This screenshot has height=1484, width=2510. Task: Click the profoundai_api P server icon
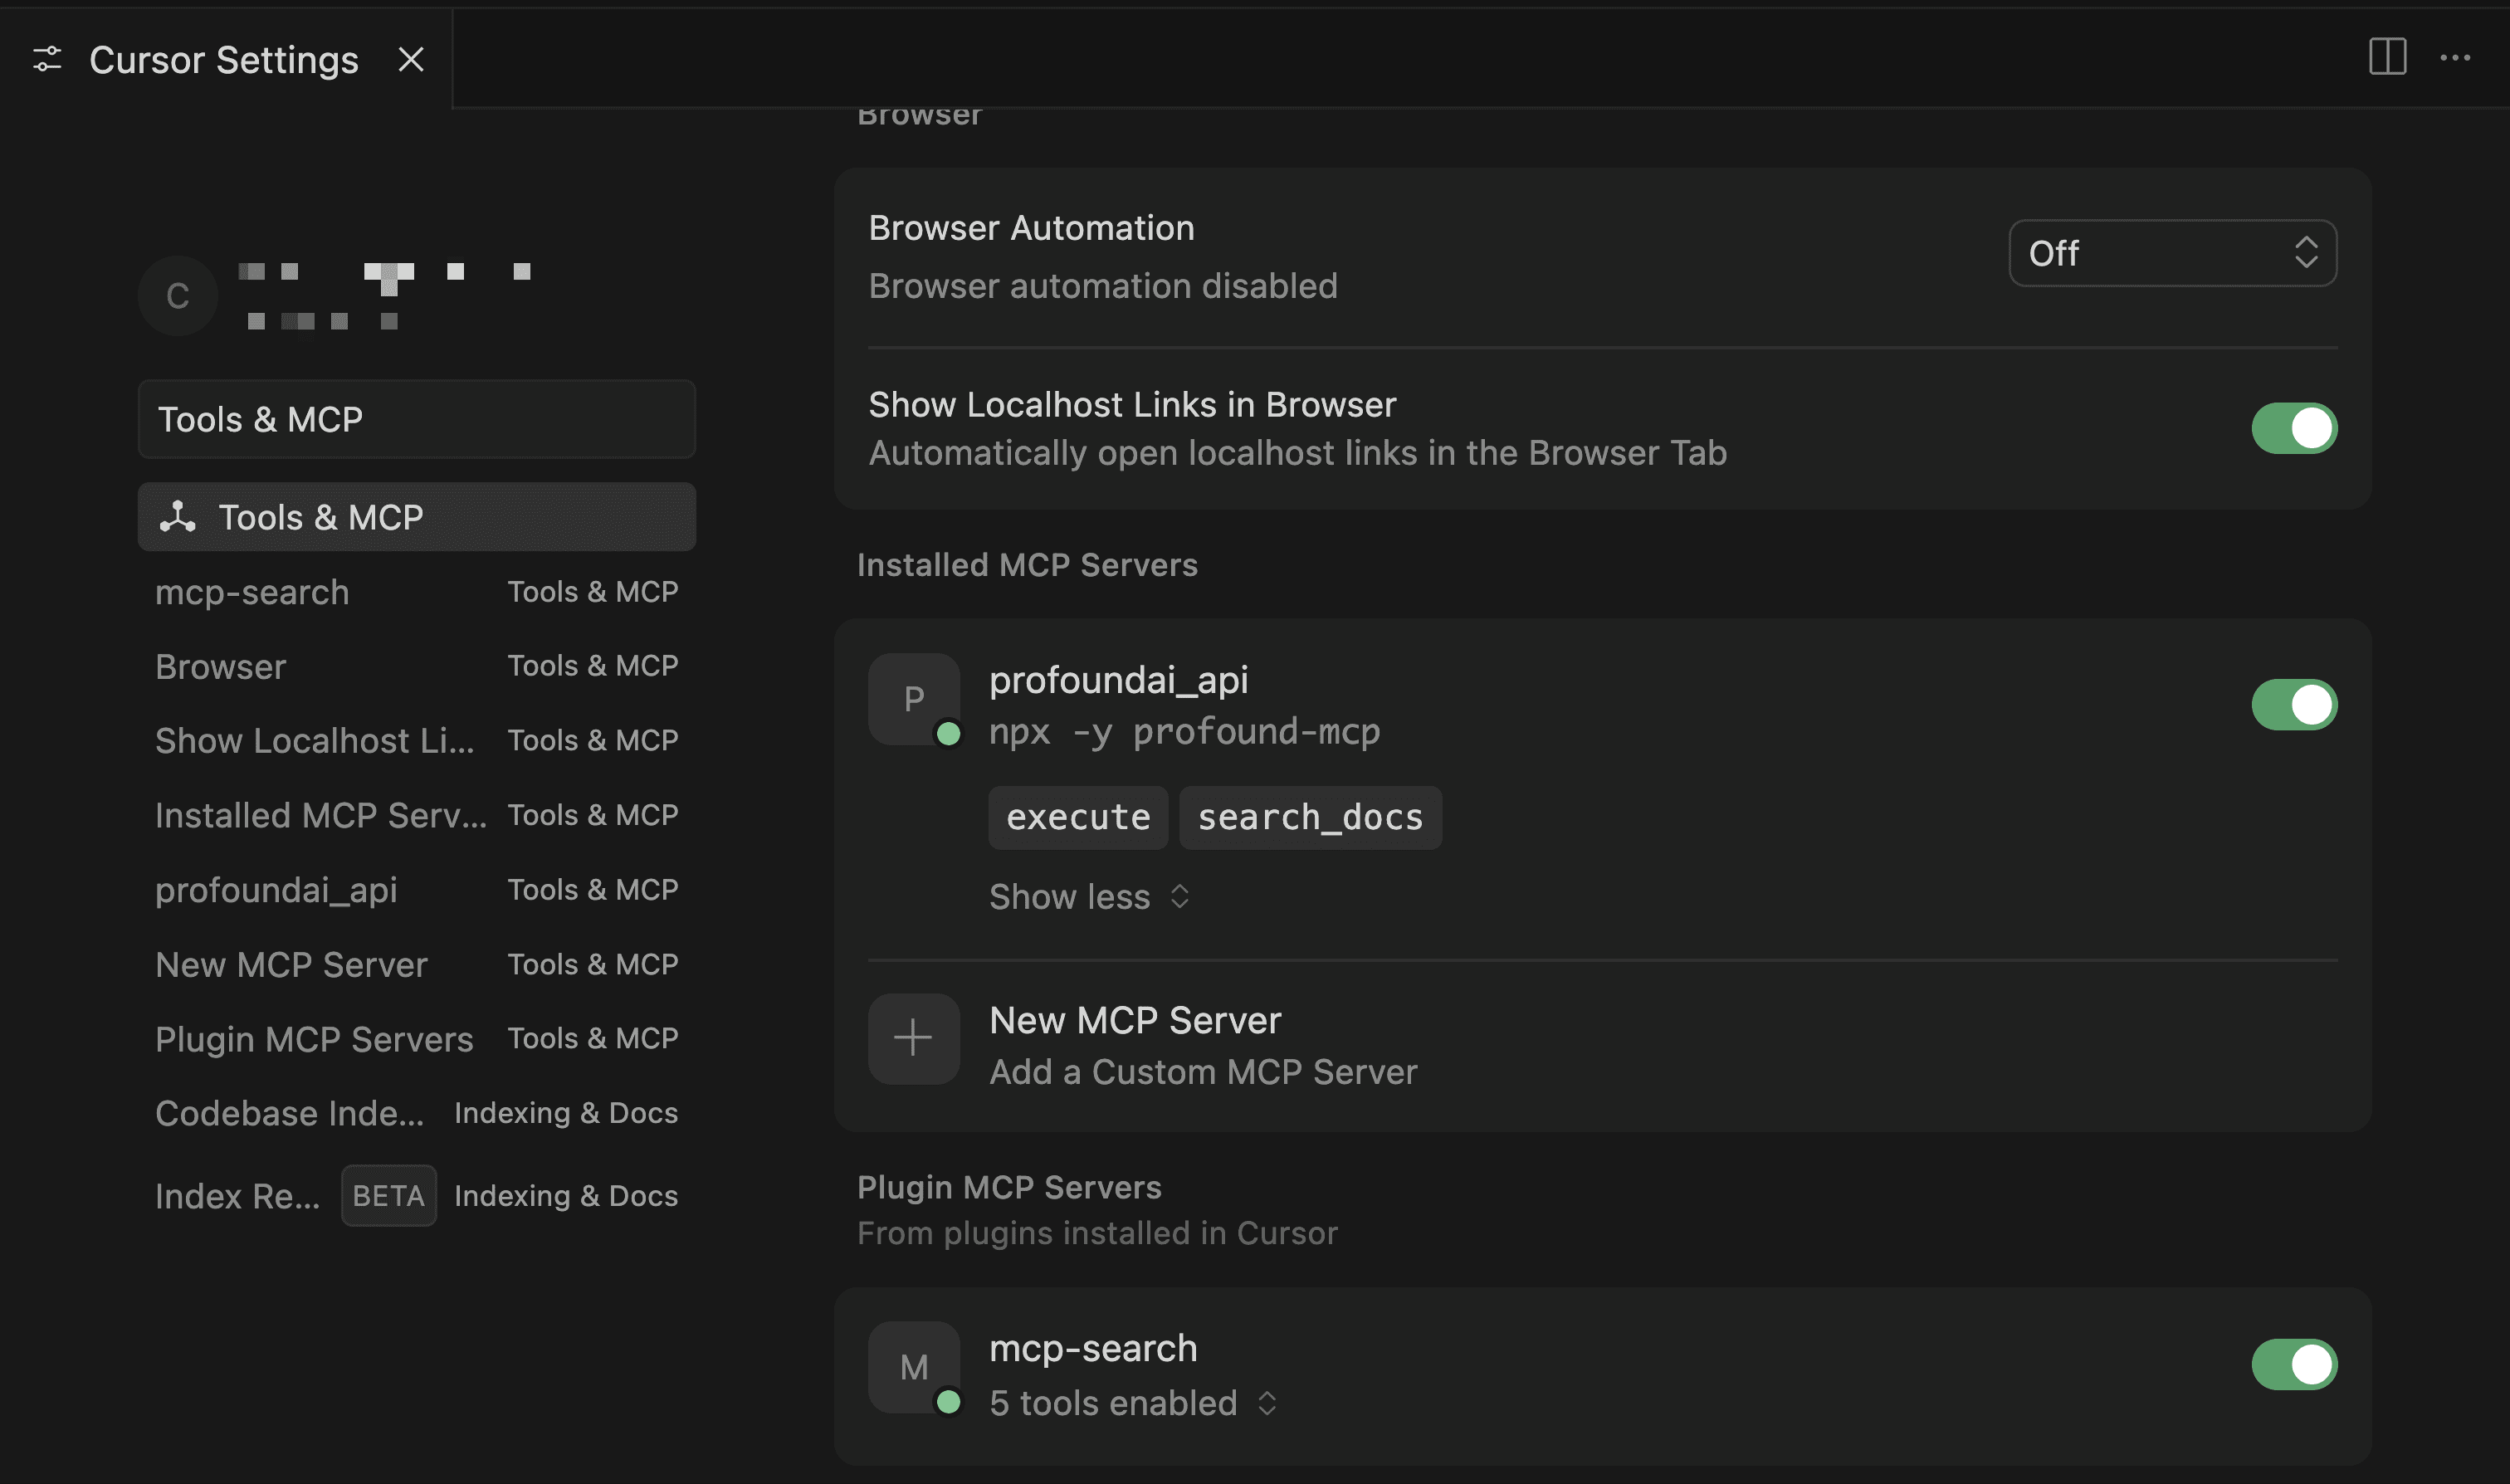click(x=914, y=698)
